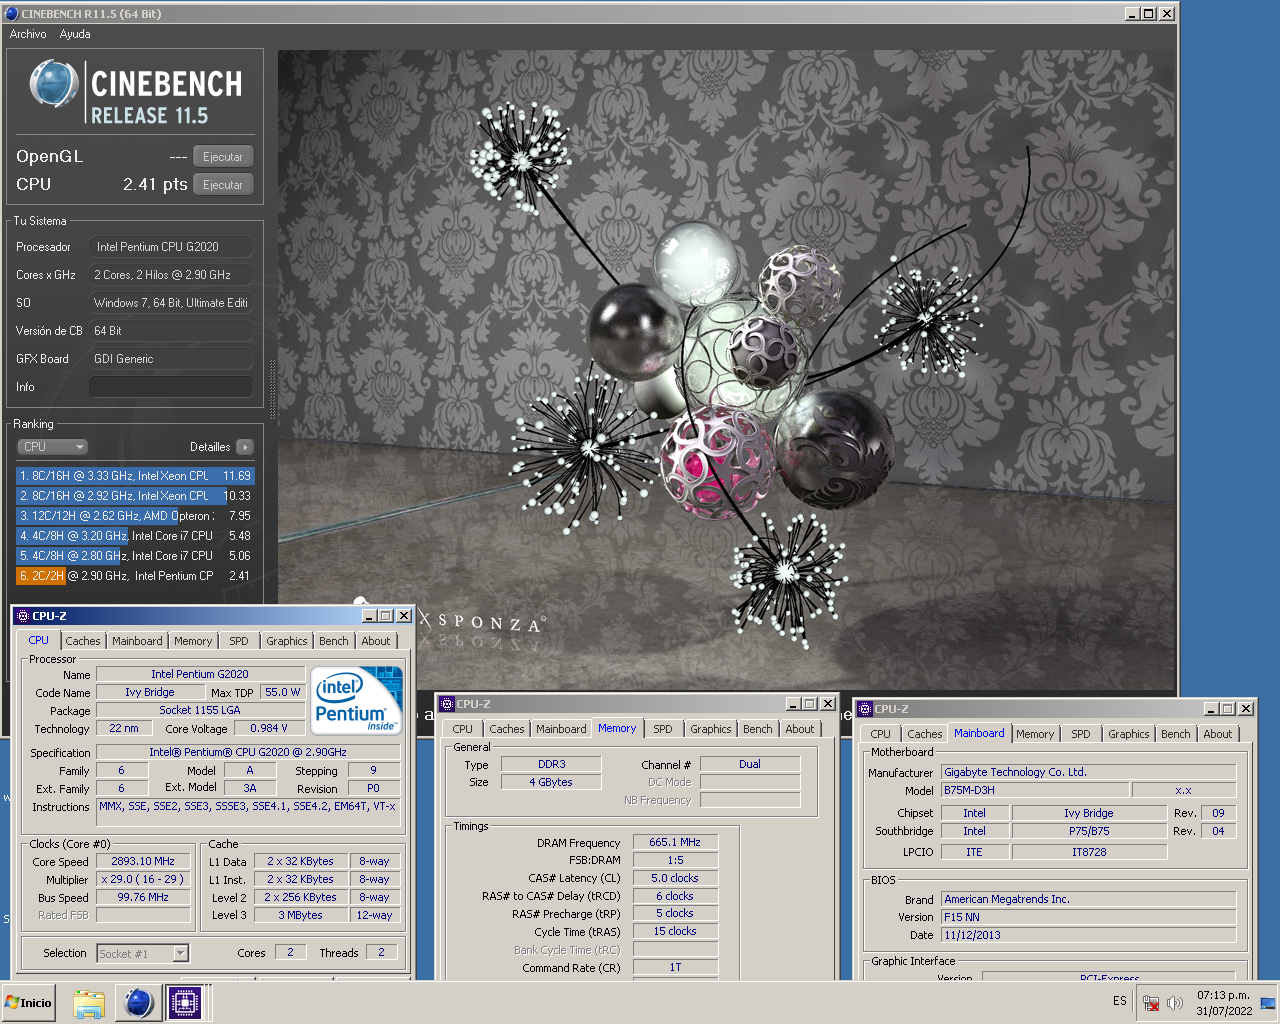Open the Archivo menu
Screen dimensions: 1280x1024
click(x=28, y=34)
